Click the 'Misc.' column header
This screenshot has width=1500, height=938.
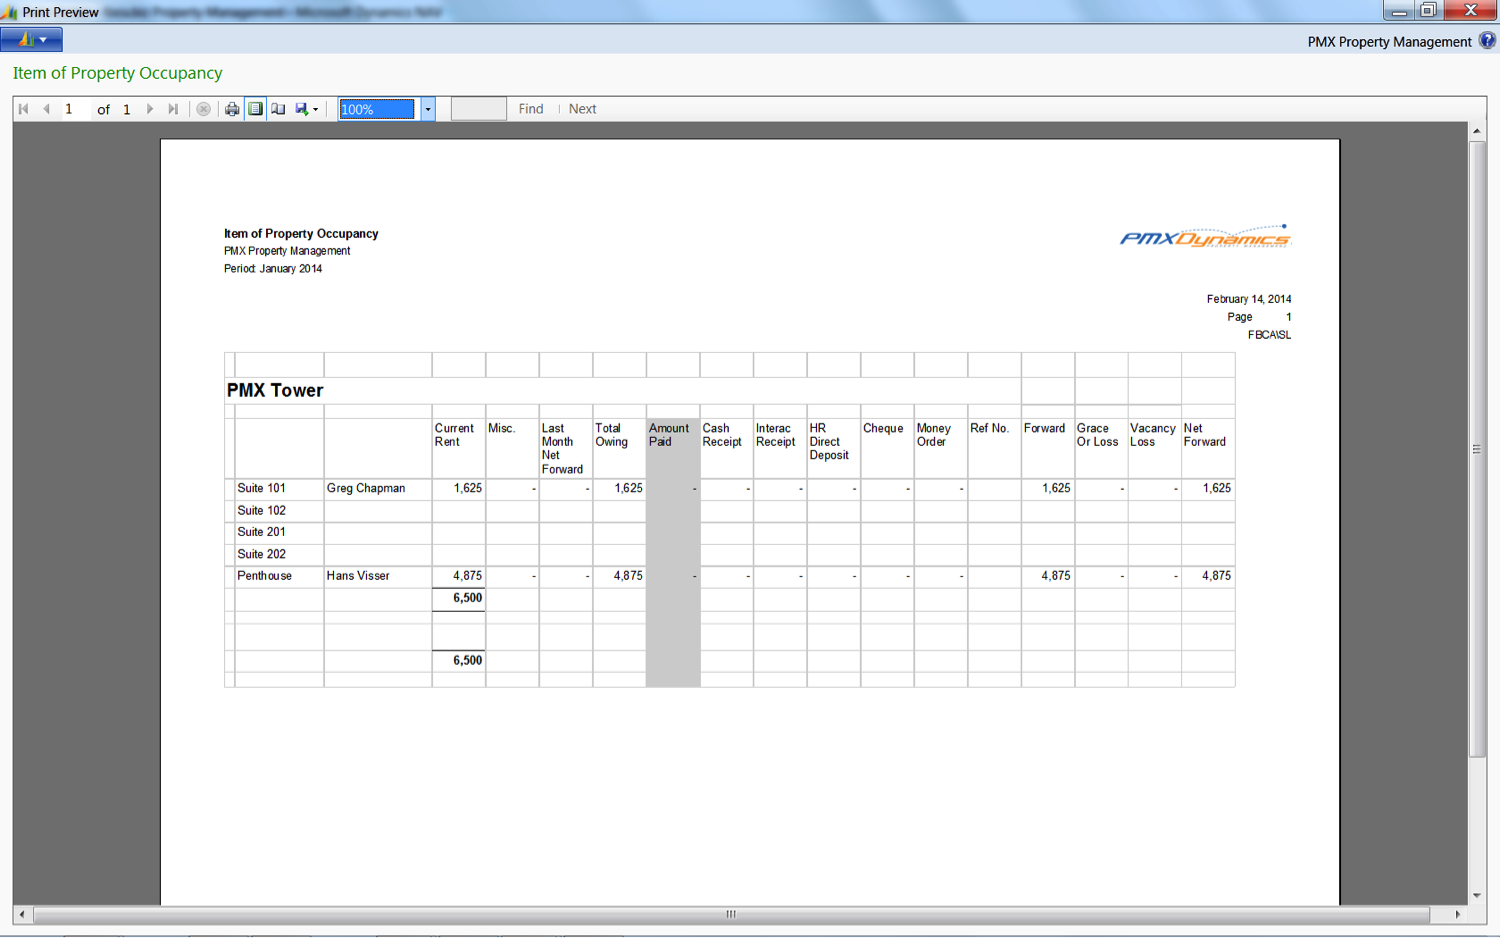pos(502,429)
